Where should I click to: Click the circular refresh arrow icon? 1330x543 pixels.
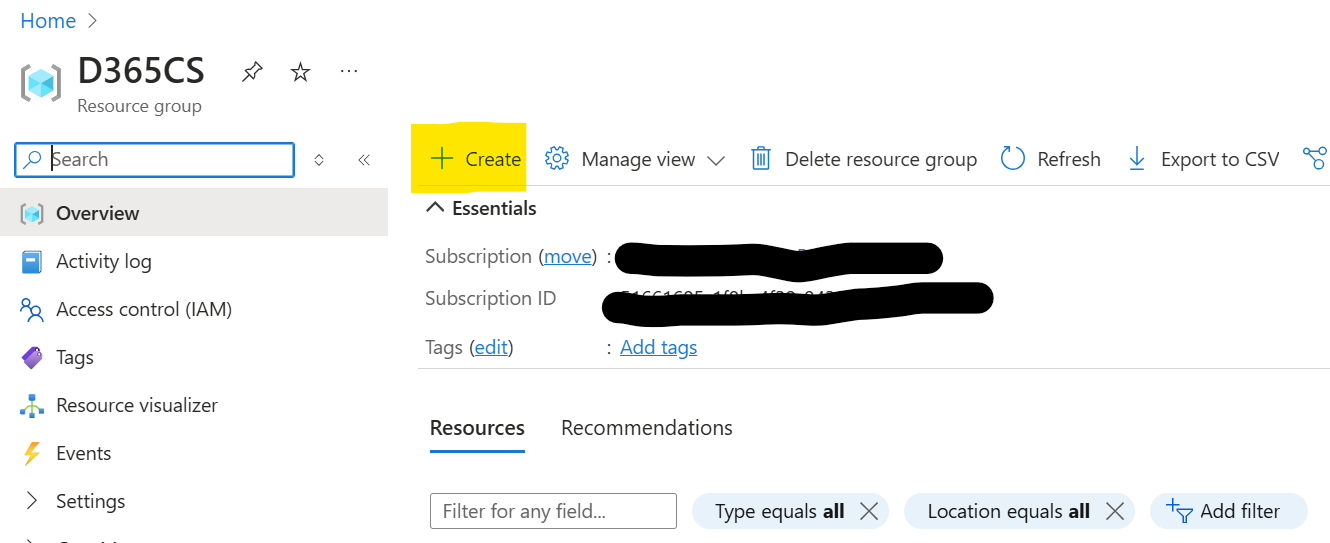tap(1013, 159)
